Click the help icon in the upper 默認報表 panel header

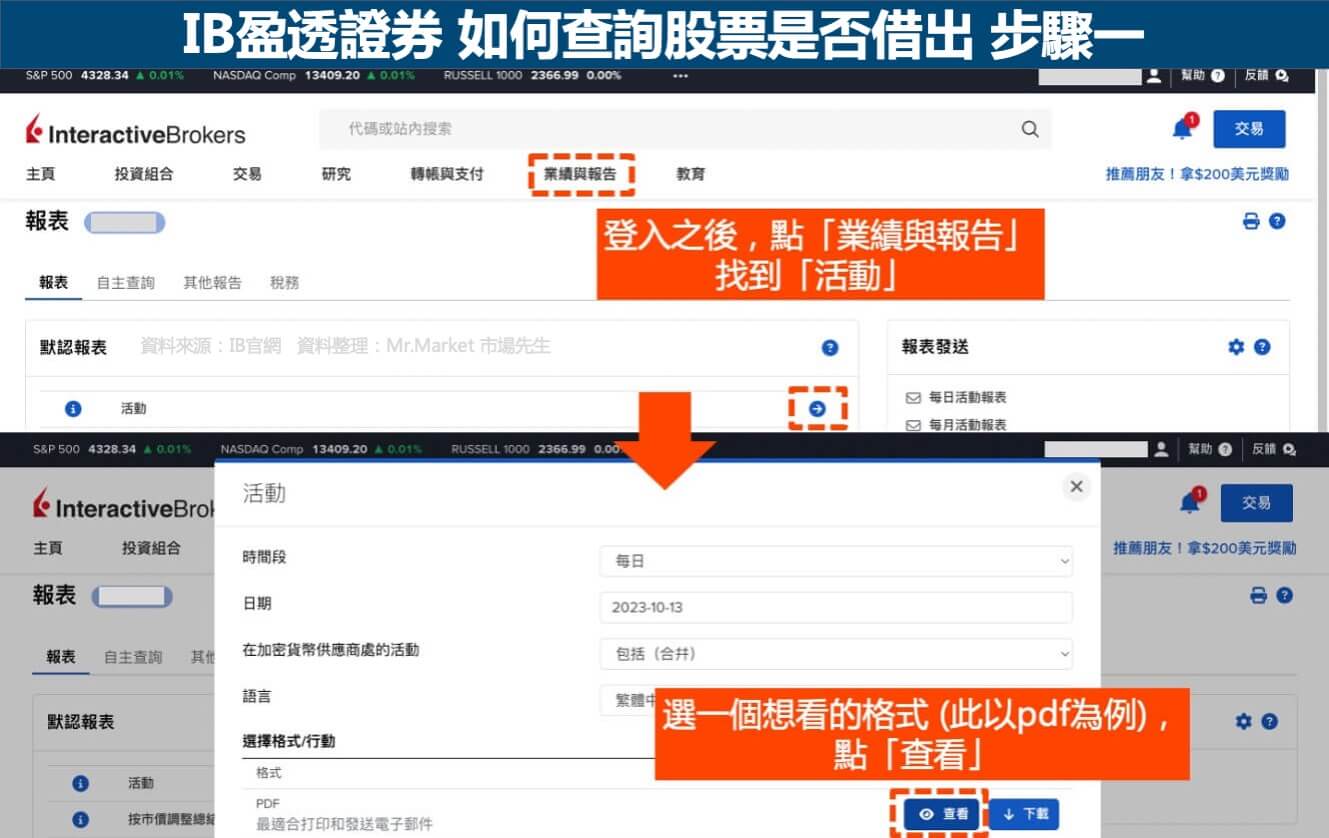tap(829, 348)
